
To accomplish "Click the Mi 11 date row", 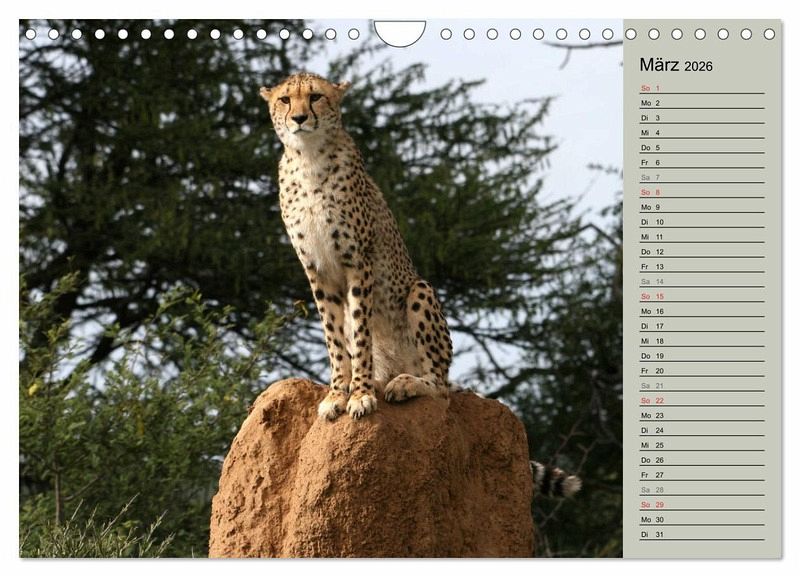I will (x=701, y=237).
